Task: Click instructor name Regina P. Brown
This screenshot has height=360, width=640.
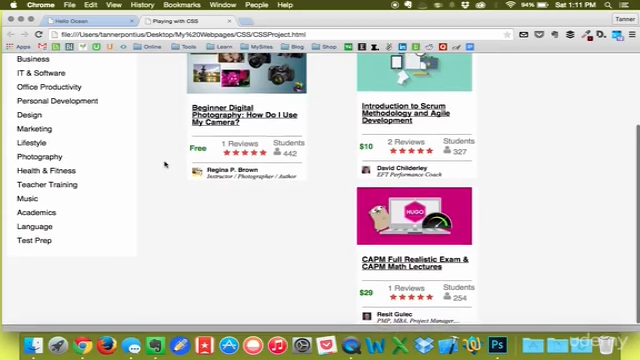Action: [x=232, y=169]
